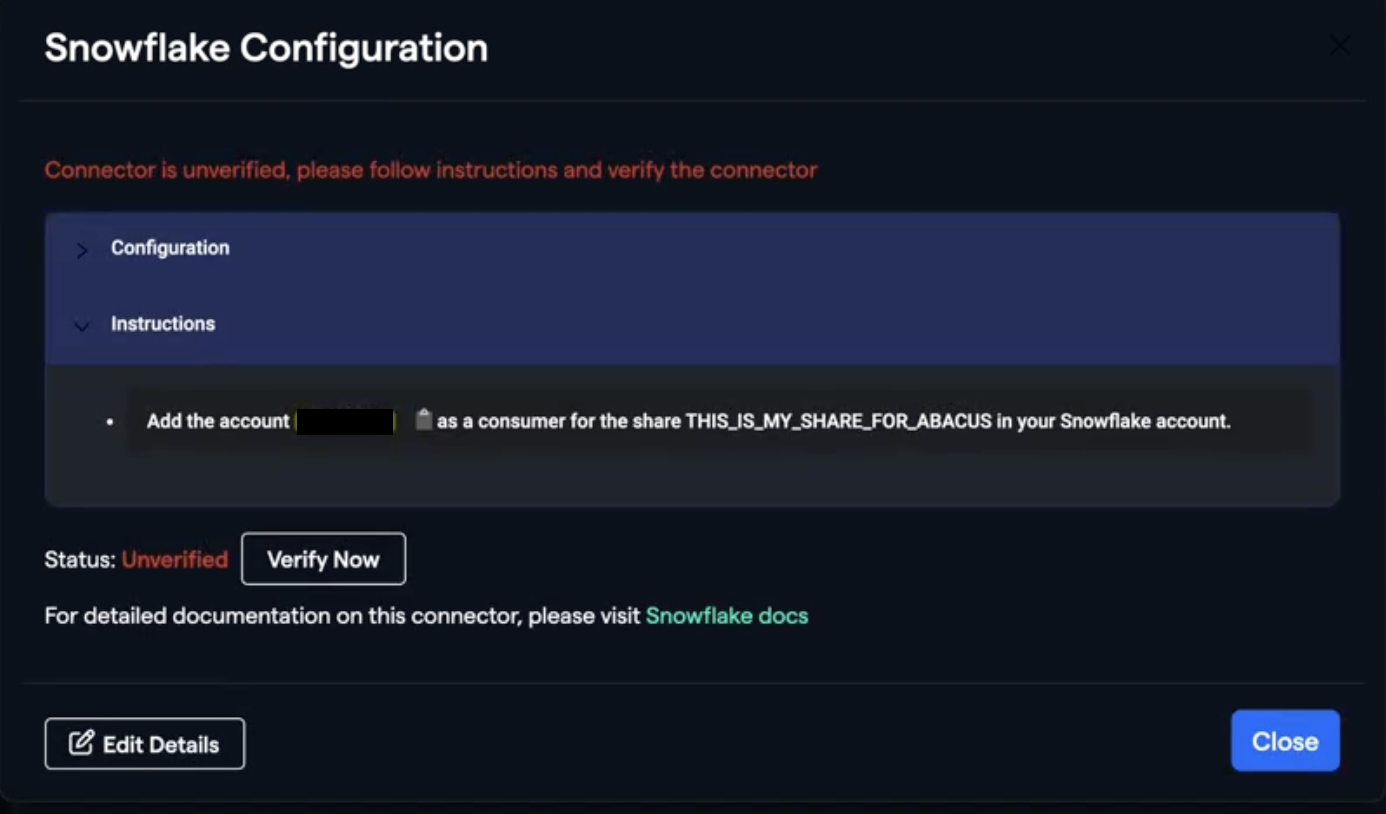
Task: Click the THIS_IS_MY_SHARE_FOR_ABACUS share name
Action: click(838, 421)
